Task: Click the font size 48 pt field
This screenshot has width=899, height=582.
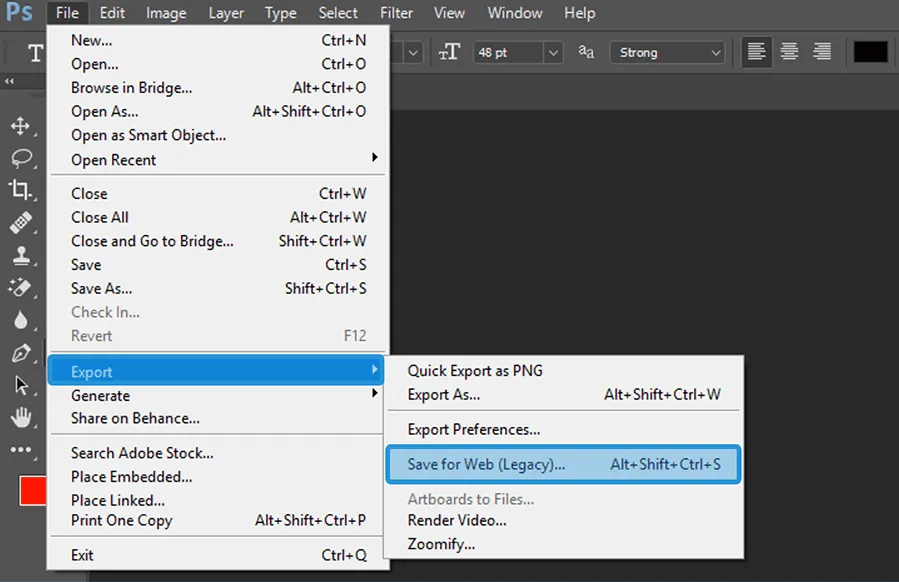Action: [508, 53]
